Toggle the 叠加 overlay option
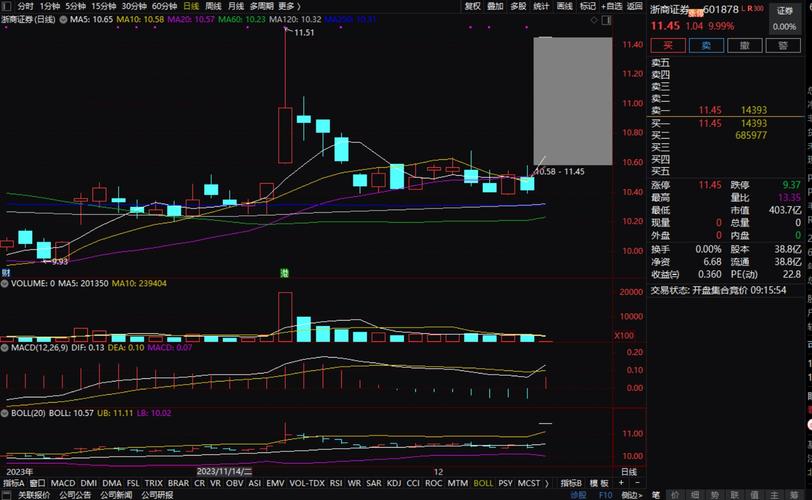812x500 pixels. [495, 6]
